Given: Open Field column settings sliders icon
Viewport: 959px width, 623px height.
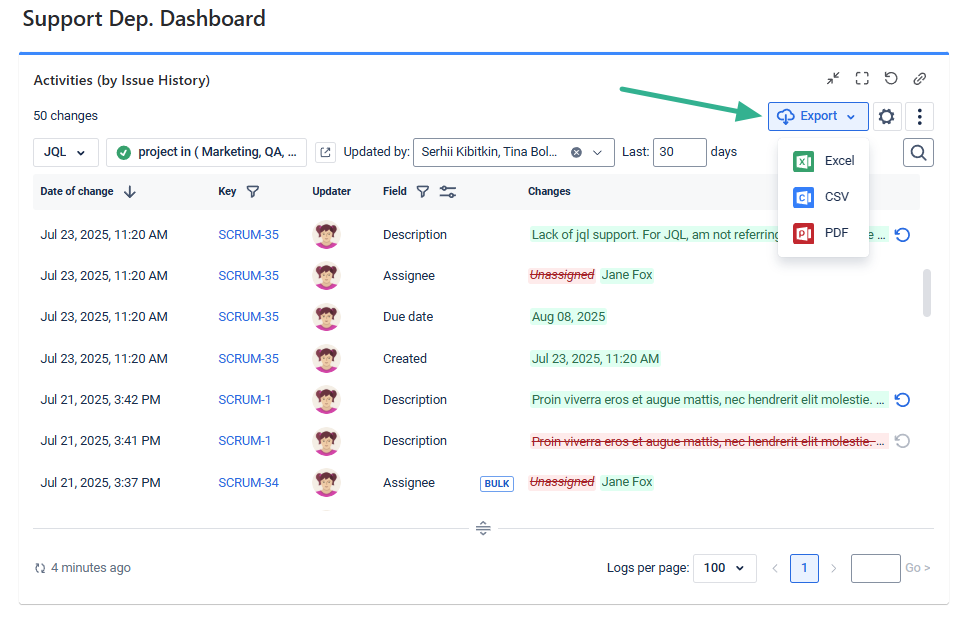Looking at the screenshot, I should (x=447, y=191).
